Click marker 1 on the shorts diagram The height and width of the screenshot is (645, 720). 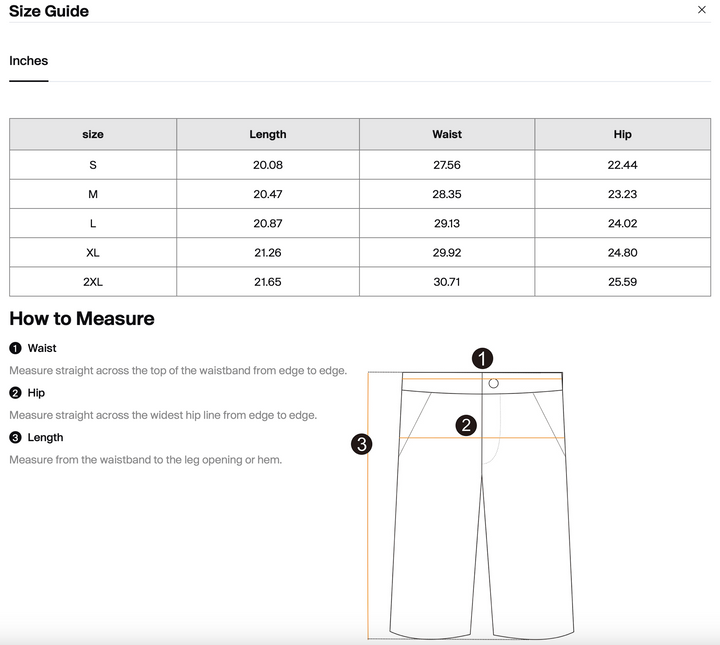click(482, 359)
